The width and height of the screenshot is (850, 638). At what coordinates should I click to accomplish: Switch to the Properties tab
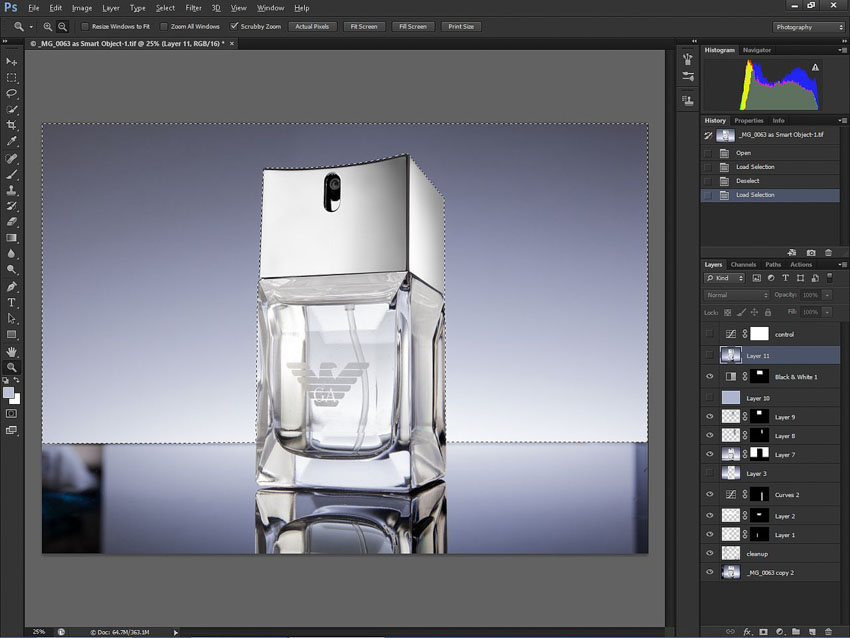749,120
